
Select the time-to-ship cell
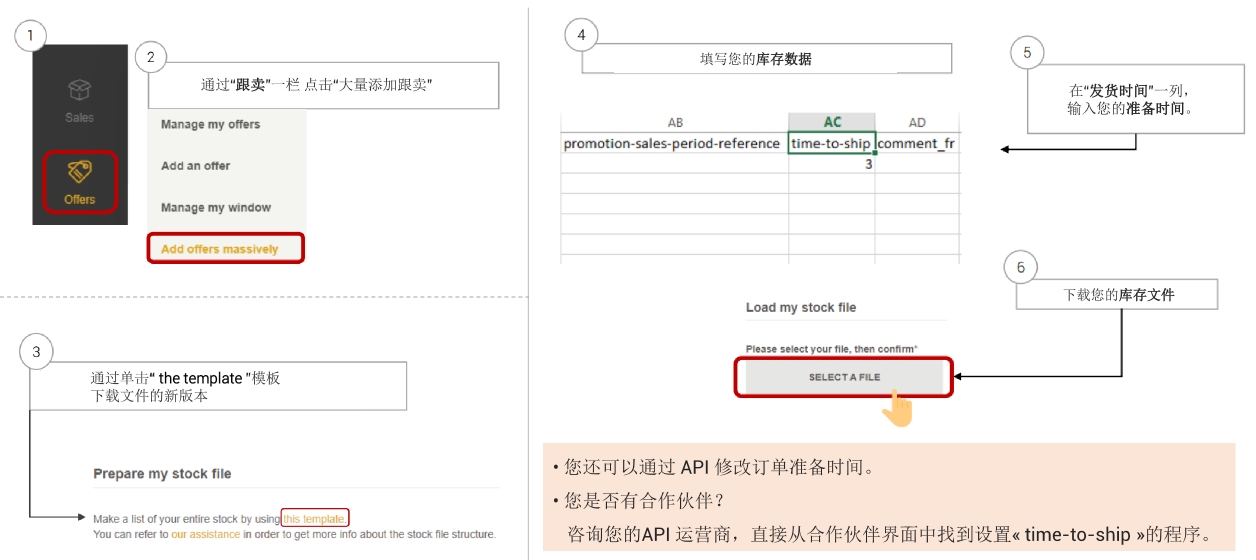(x=831, y=143)
